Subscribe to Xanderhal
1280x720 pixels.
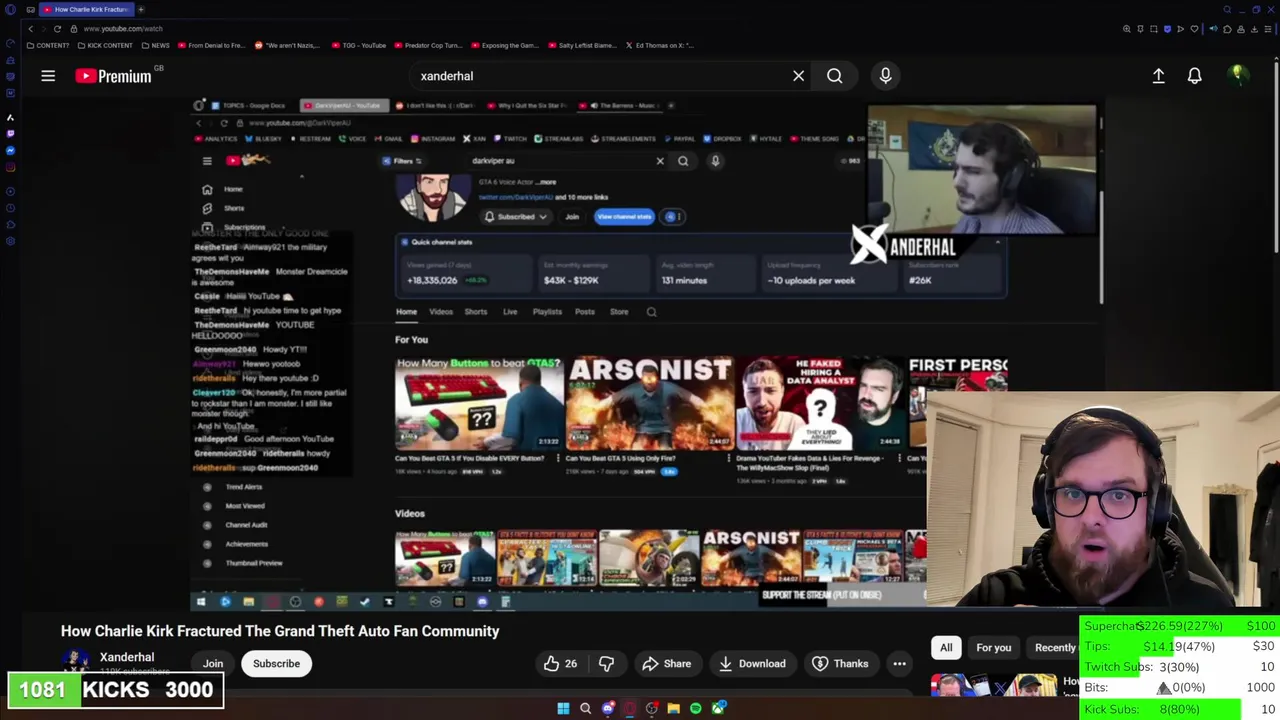coord(276,664)
